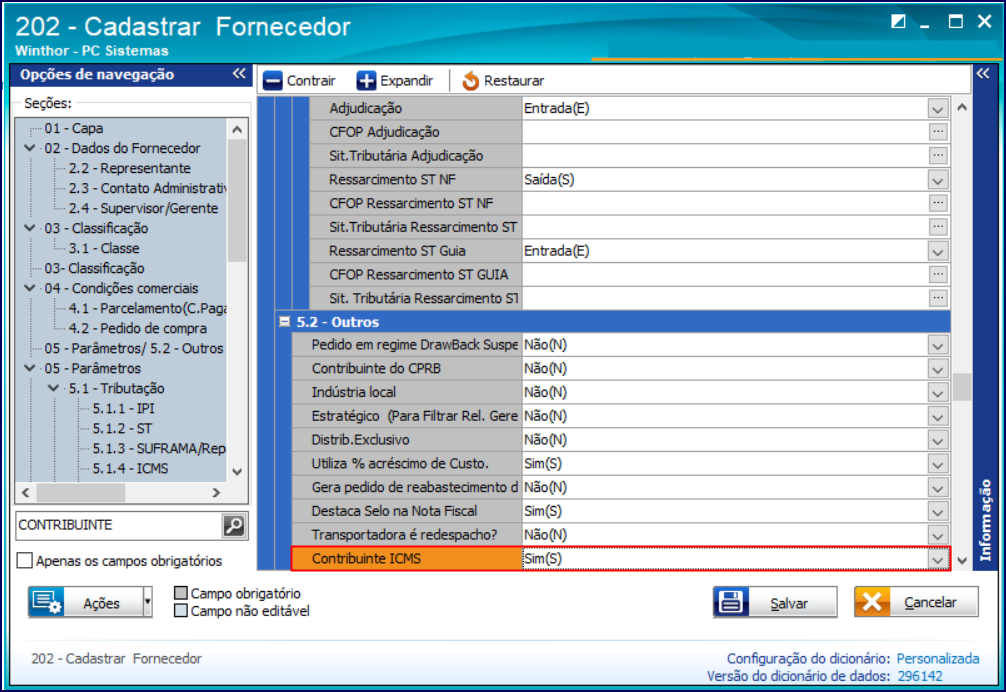
Task: Click the CONTRIBUINTE search input field
Action: pyautogui.click(x=118, y=525)
